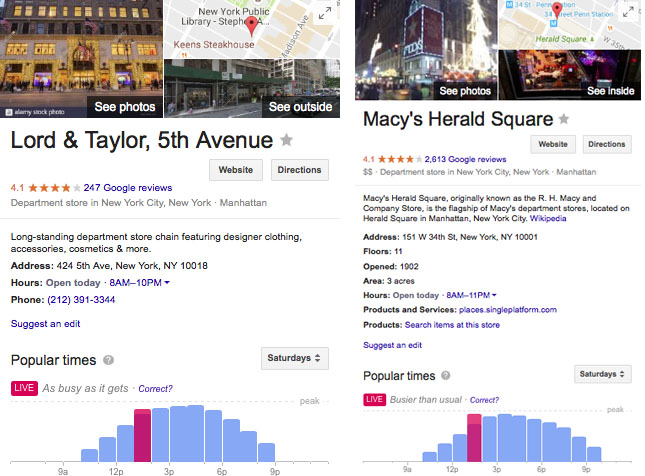Open Lord & Taylor's 247 Google reviews

[x=128, y=188]
